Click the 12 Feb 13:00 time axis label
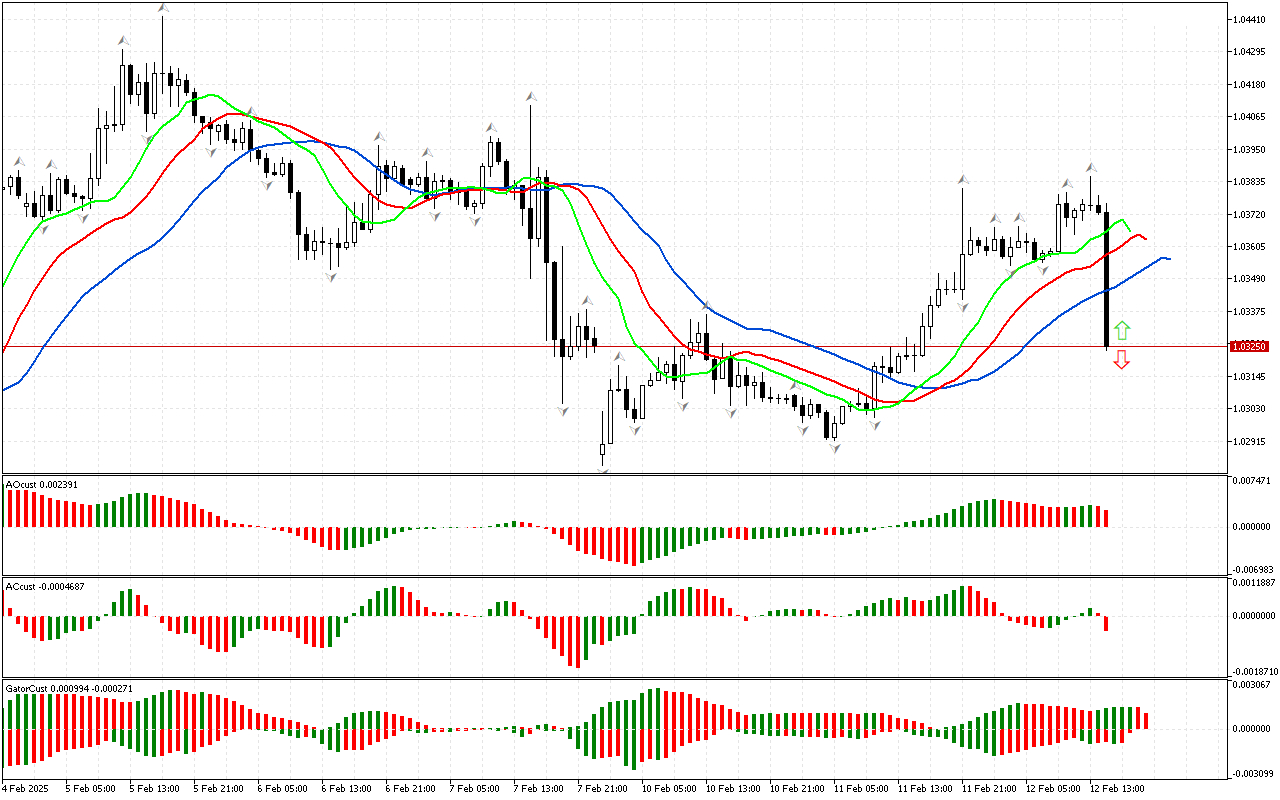The image size is (1280, 800). click(x=1117, y=789)
